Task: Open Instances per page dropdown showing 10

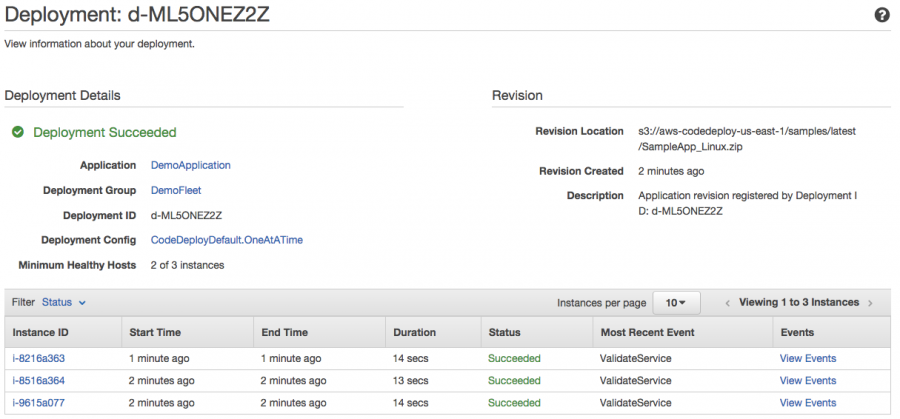Action: pos(676,303)
